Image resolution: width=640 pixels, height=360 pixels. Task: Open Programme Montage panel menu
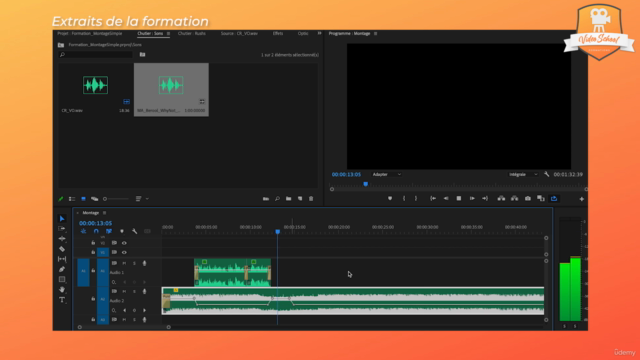pyautogui.click(x=376, y=33)
